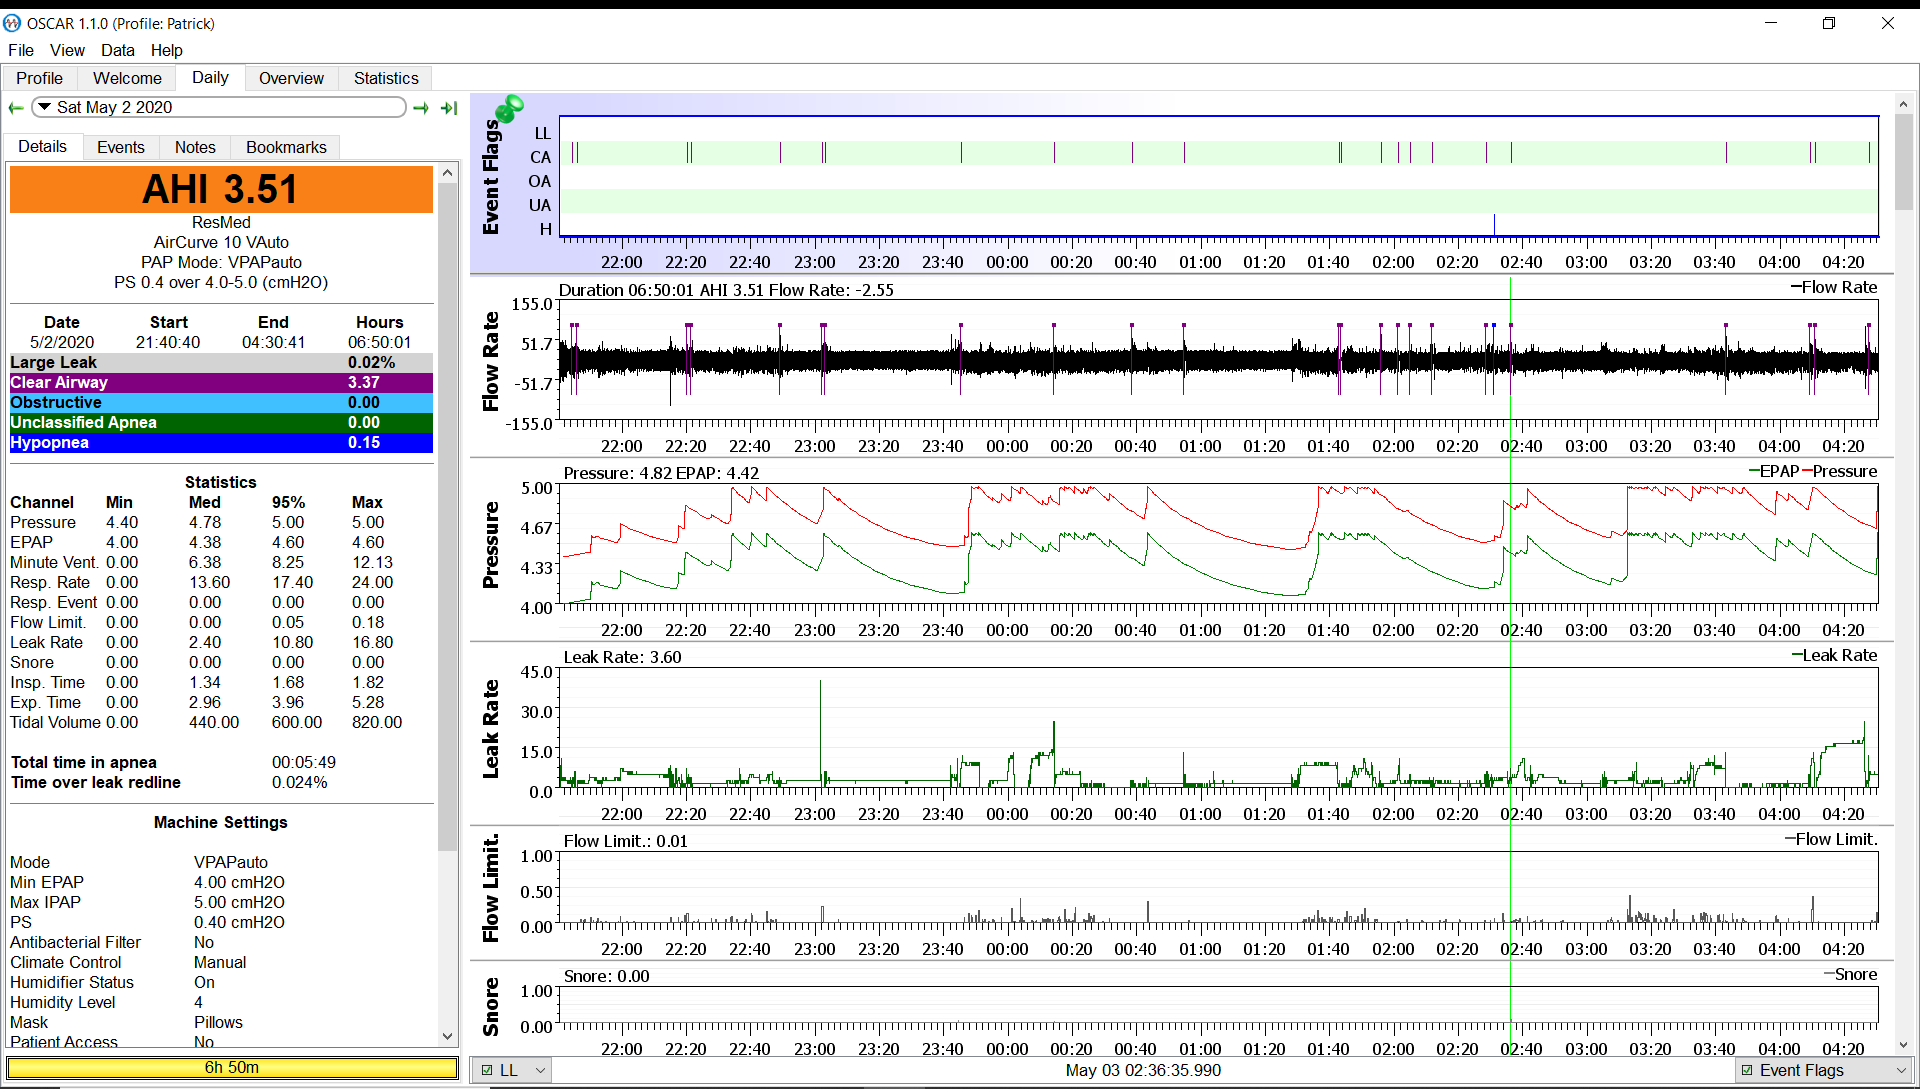Click the details panel scroll down arrow

point(448,1037)
